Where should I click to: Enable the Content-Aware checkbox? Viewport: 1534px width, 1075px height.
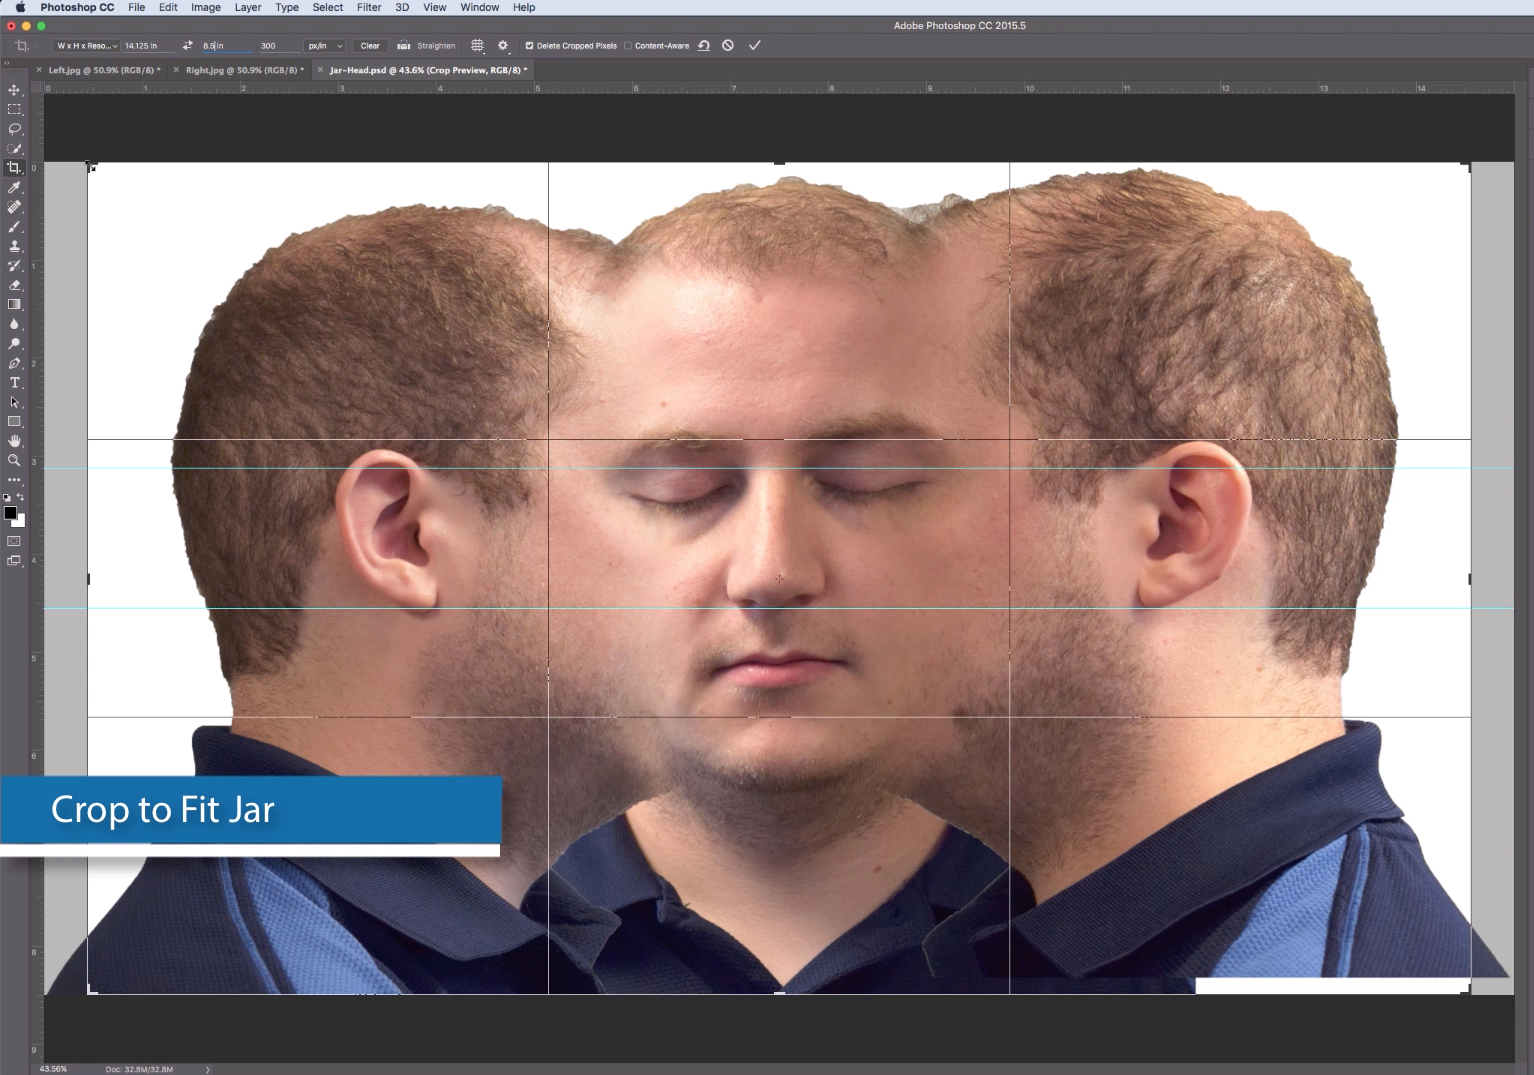click(627, 45)
